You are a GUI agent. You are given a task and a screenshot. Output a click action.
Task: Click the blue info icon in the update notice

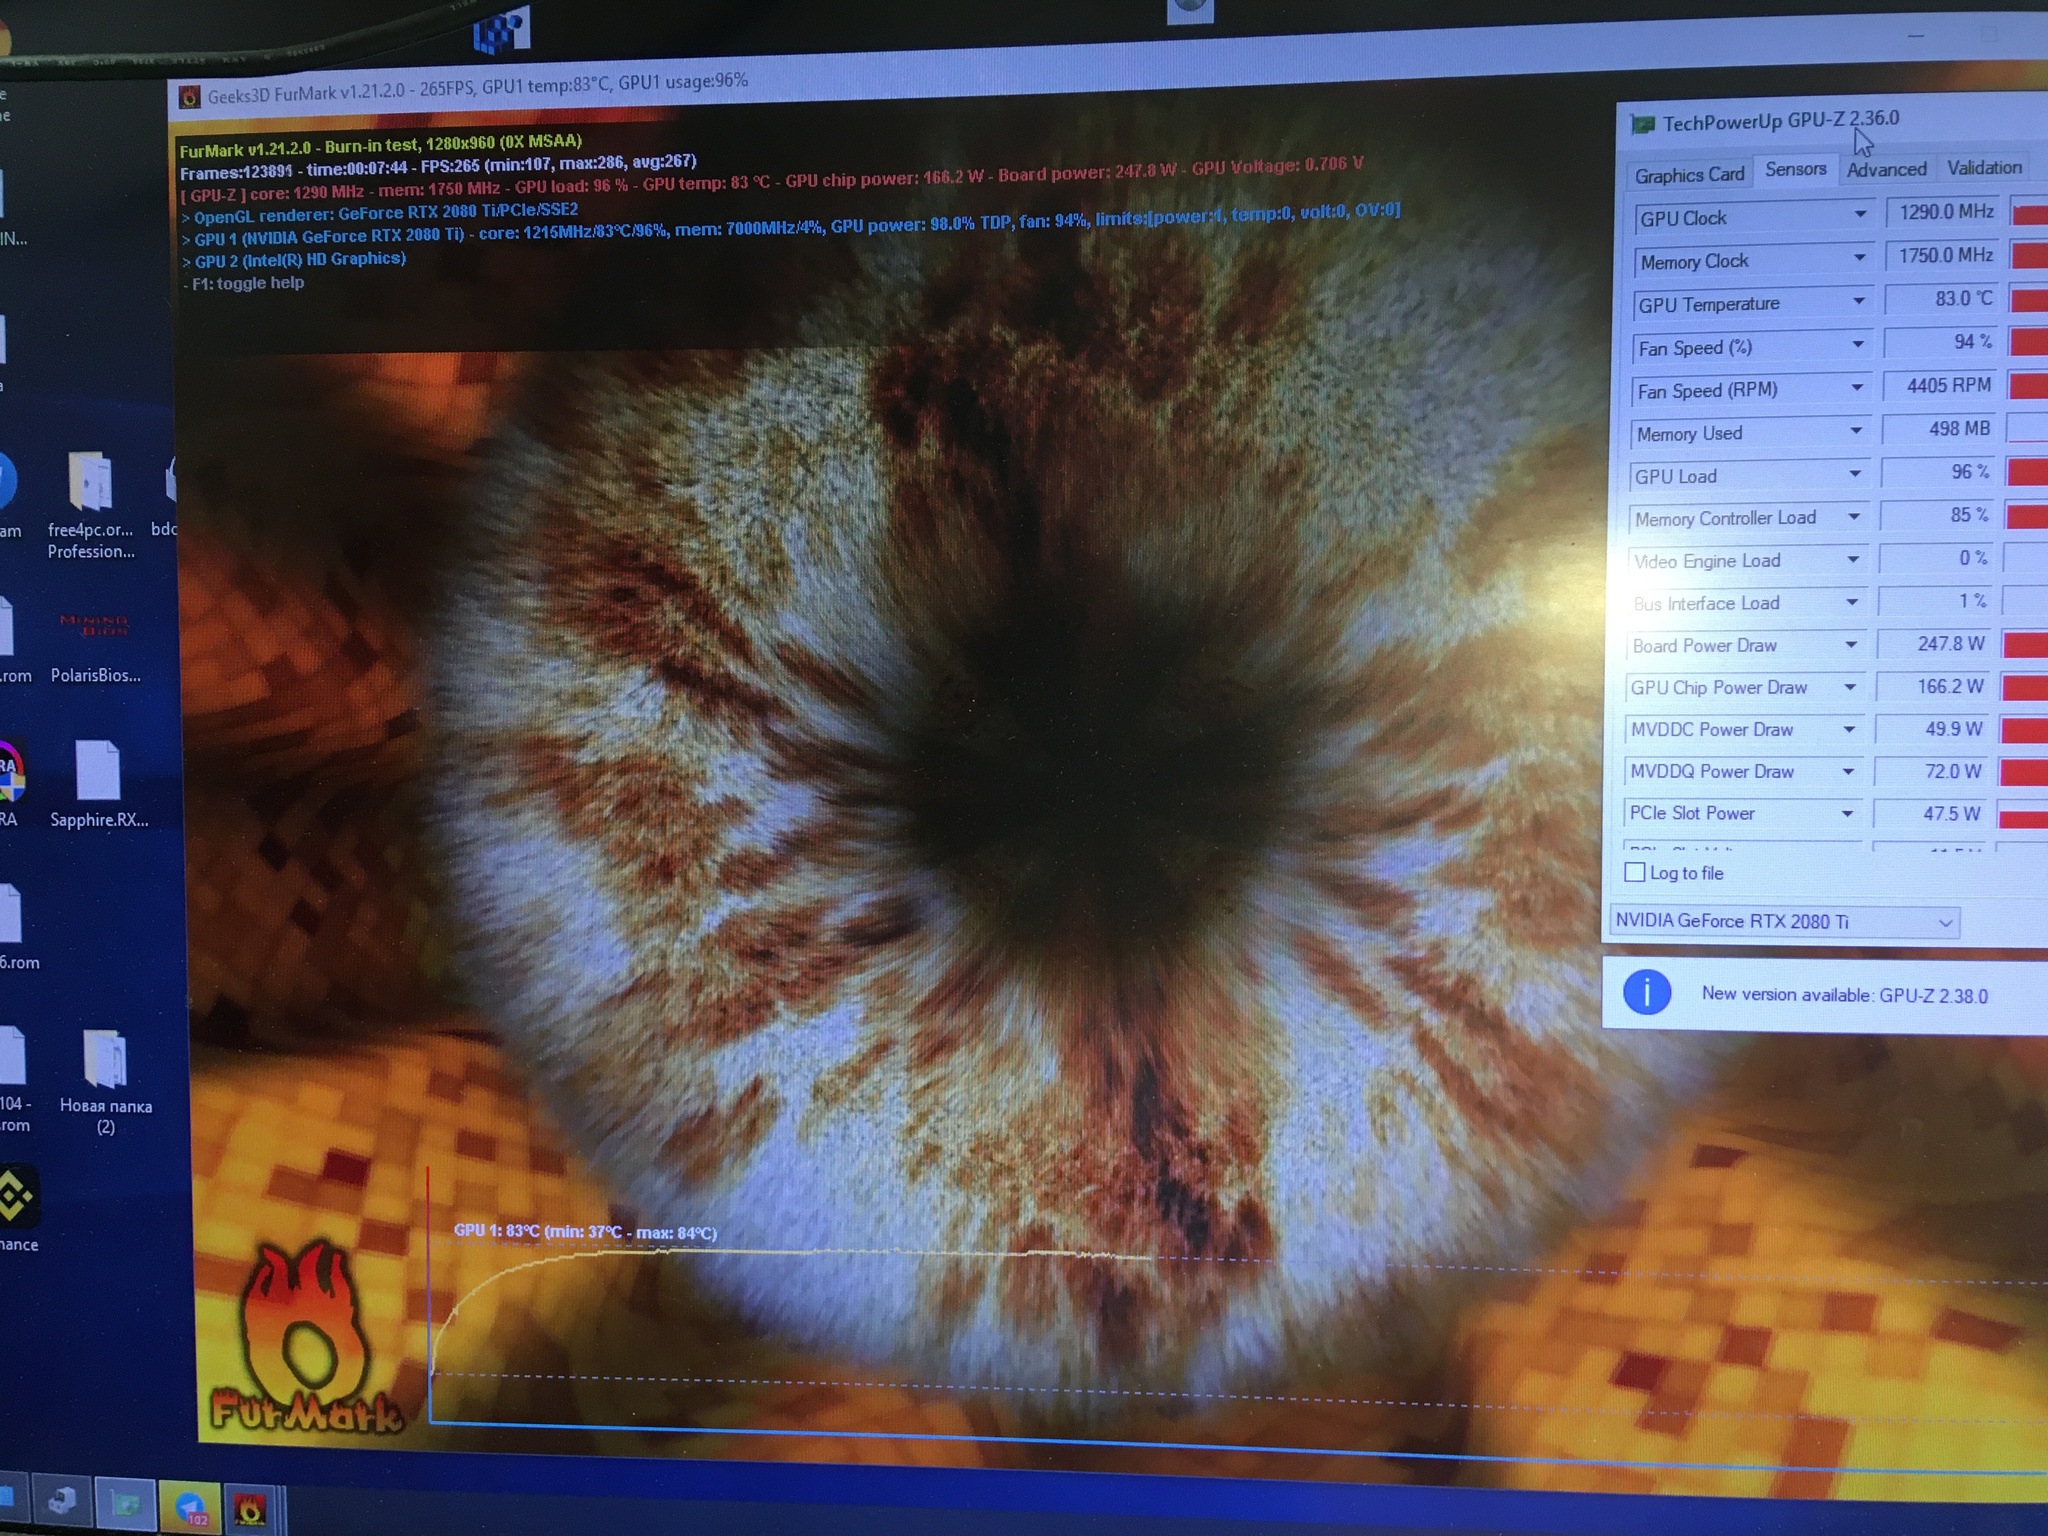click(x=1646, y=992)
